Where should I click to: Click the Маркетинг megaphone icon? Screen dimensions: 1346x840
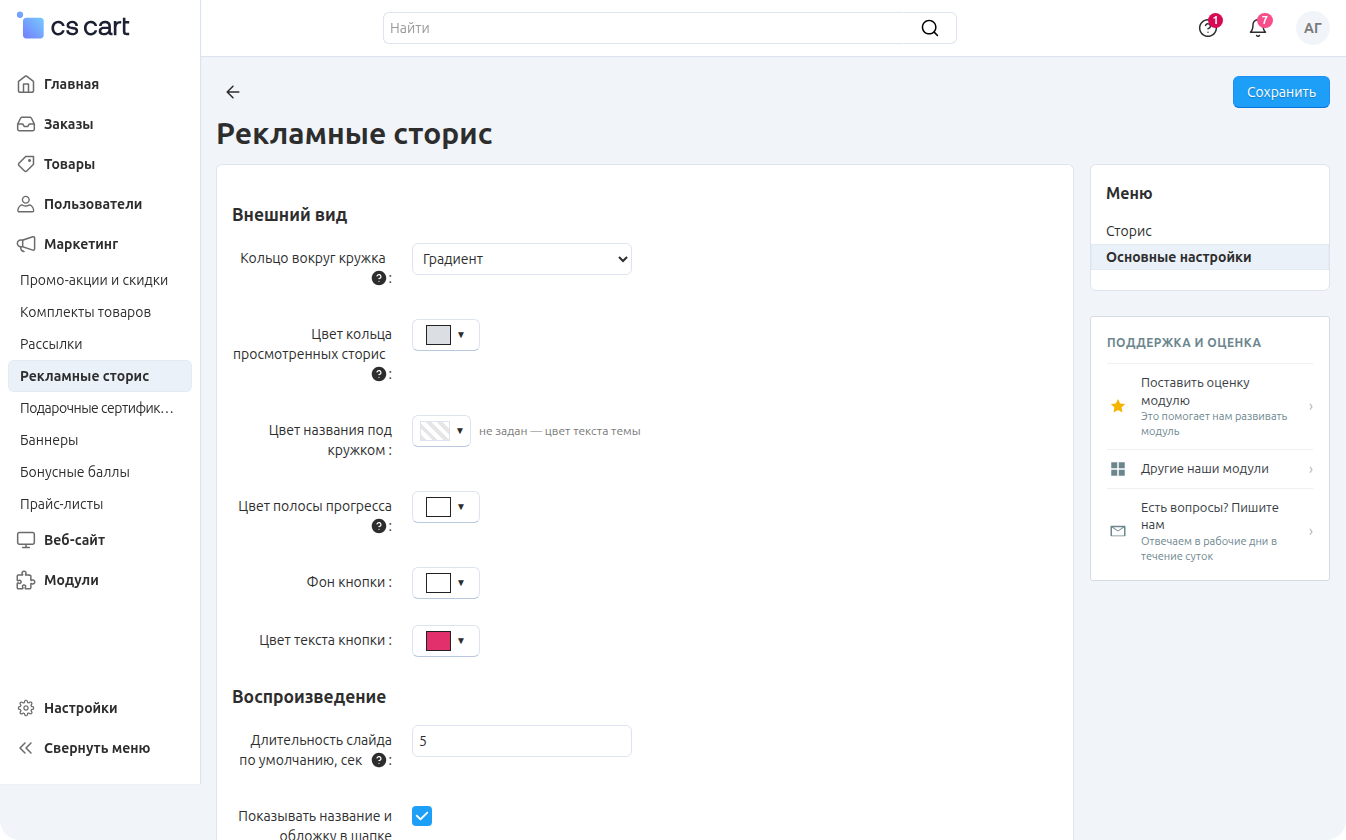point(27,244)
